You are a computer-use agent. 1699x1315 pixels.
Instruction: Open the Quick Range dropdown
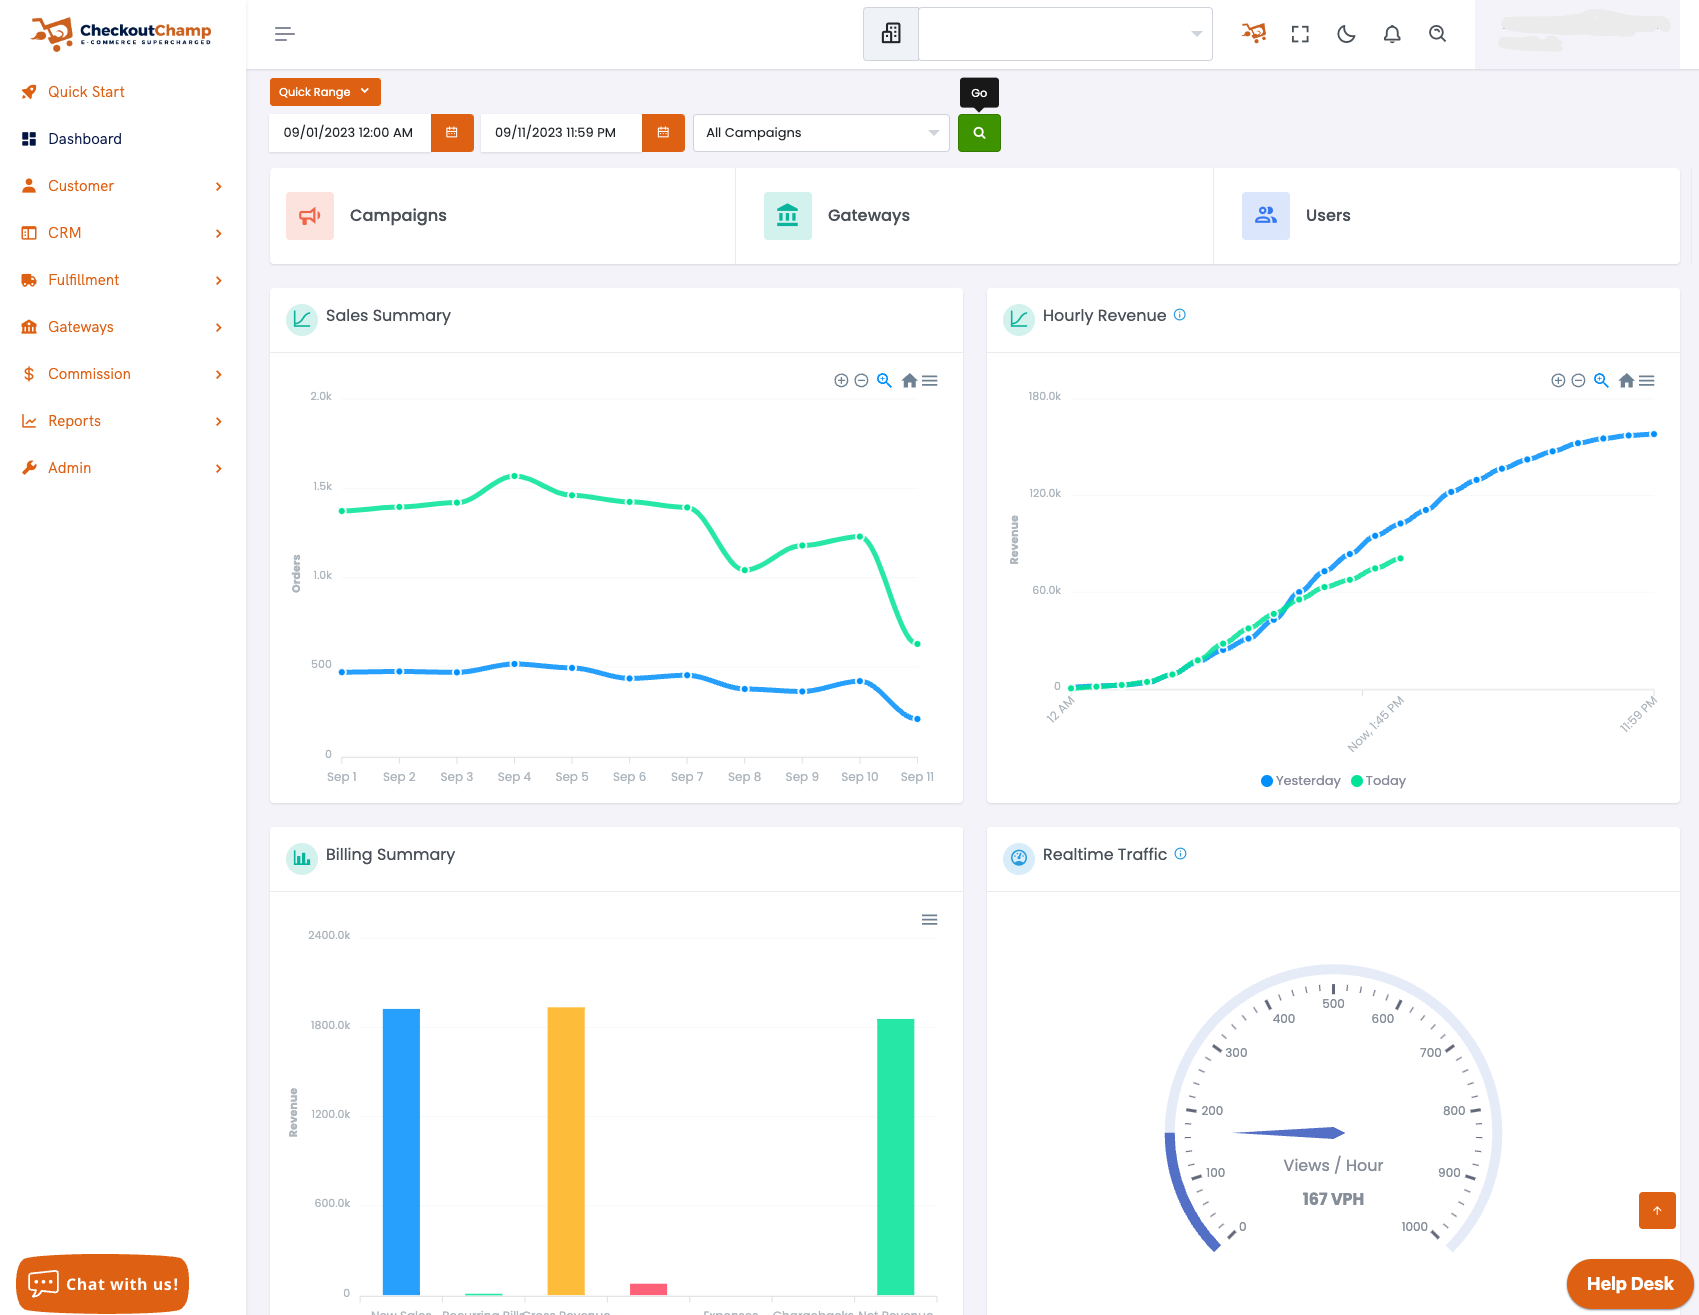[325, 92]
